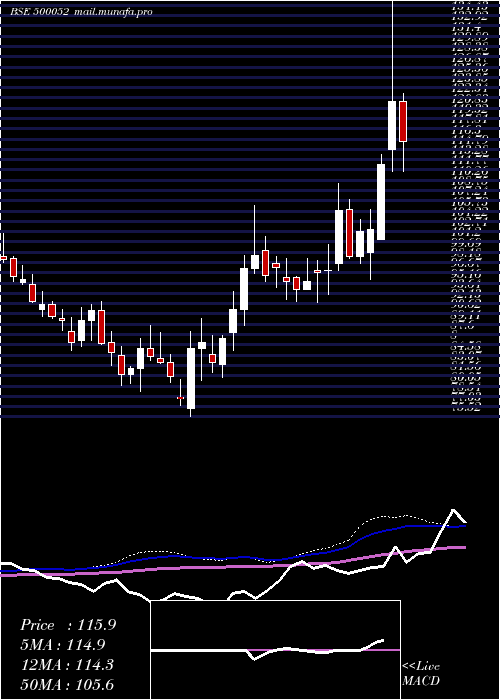Click the 'Price : 115.9' readout

tap(68, 625)
